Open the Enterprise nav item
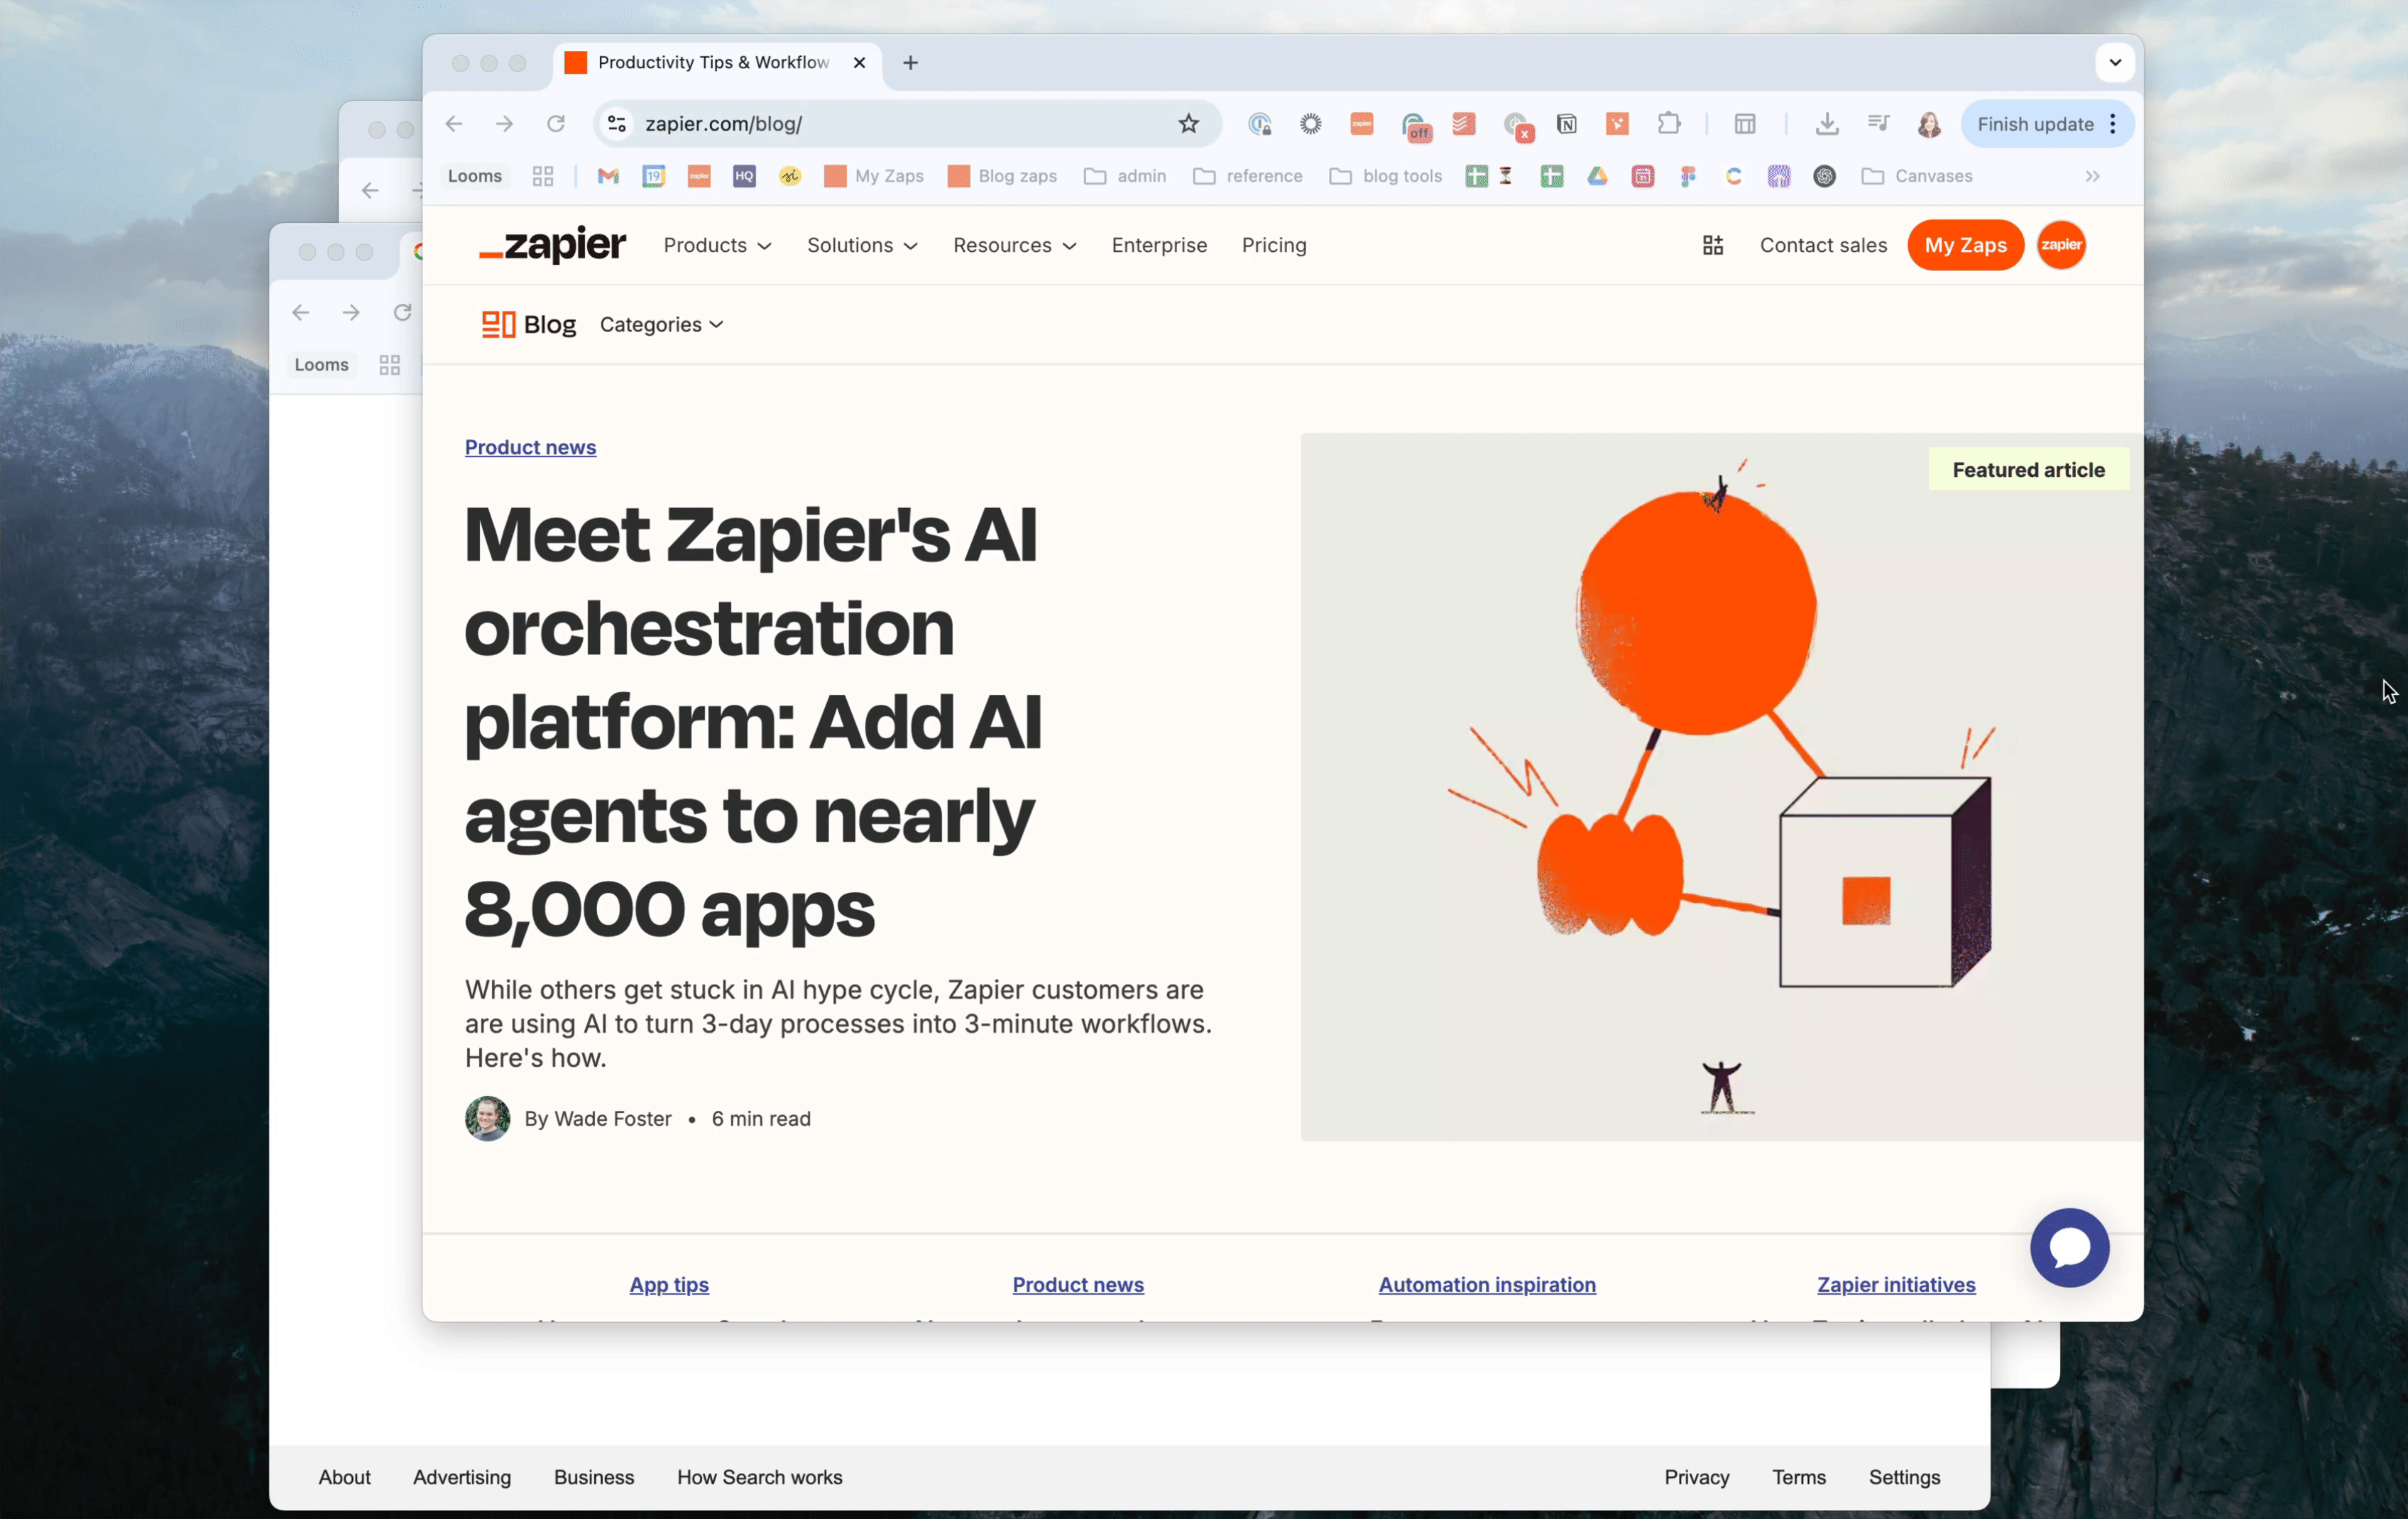 tap(1159, 245)
